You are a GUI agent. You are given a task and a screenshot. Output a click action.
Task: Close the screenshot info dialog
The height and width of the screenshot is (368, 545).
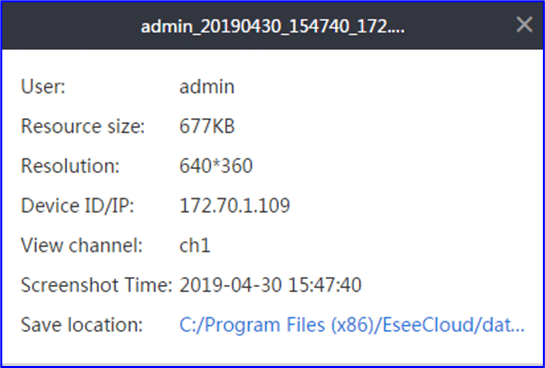point(524,25)
